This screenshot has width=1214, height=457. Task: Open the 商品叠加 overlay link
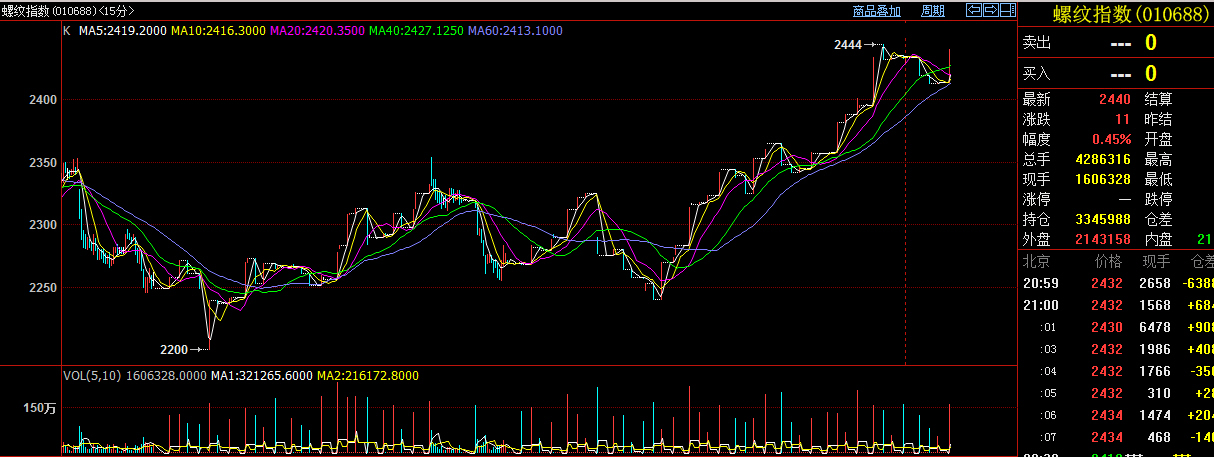tap(876, 11)
